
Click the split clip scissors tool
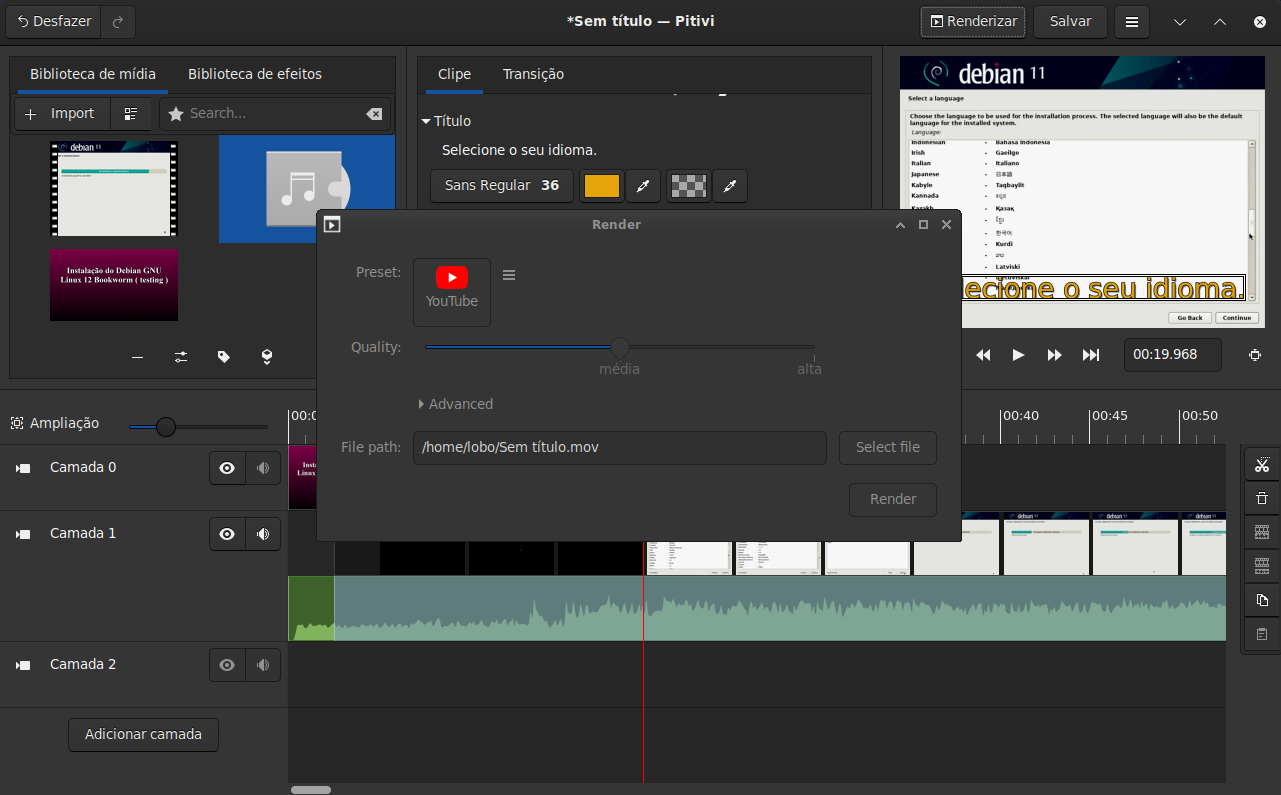click(x=1261, y=464)
